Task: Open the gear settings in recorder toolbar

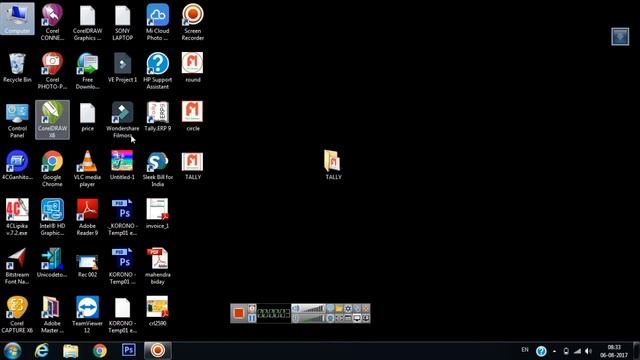Action: click(348, 309)
